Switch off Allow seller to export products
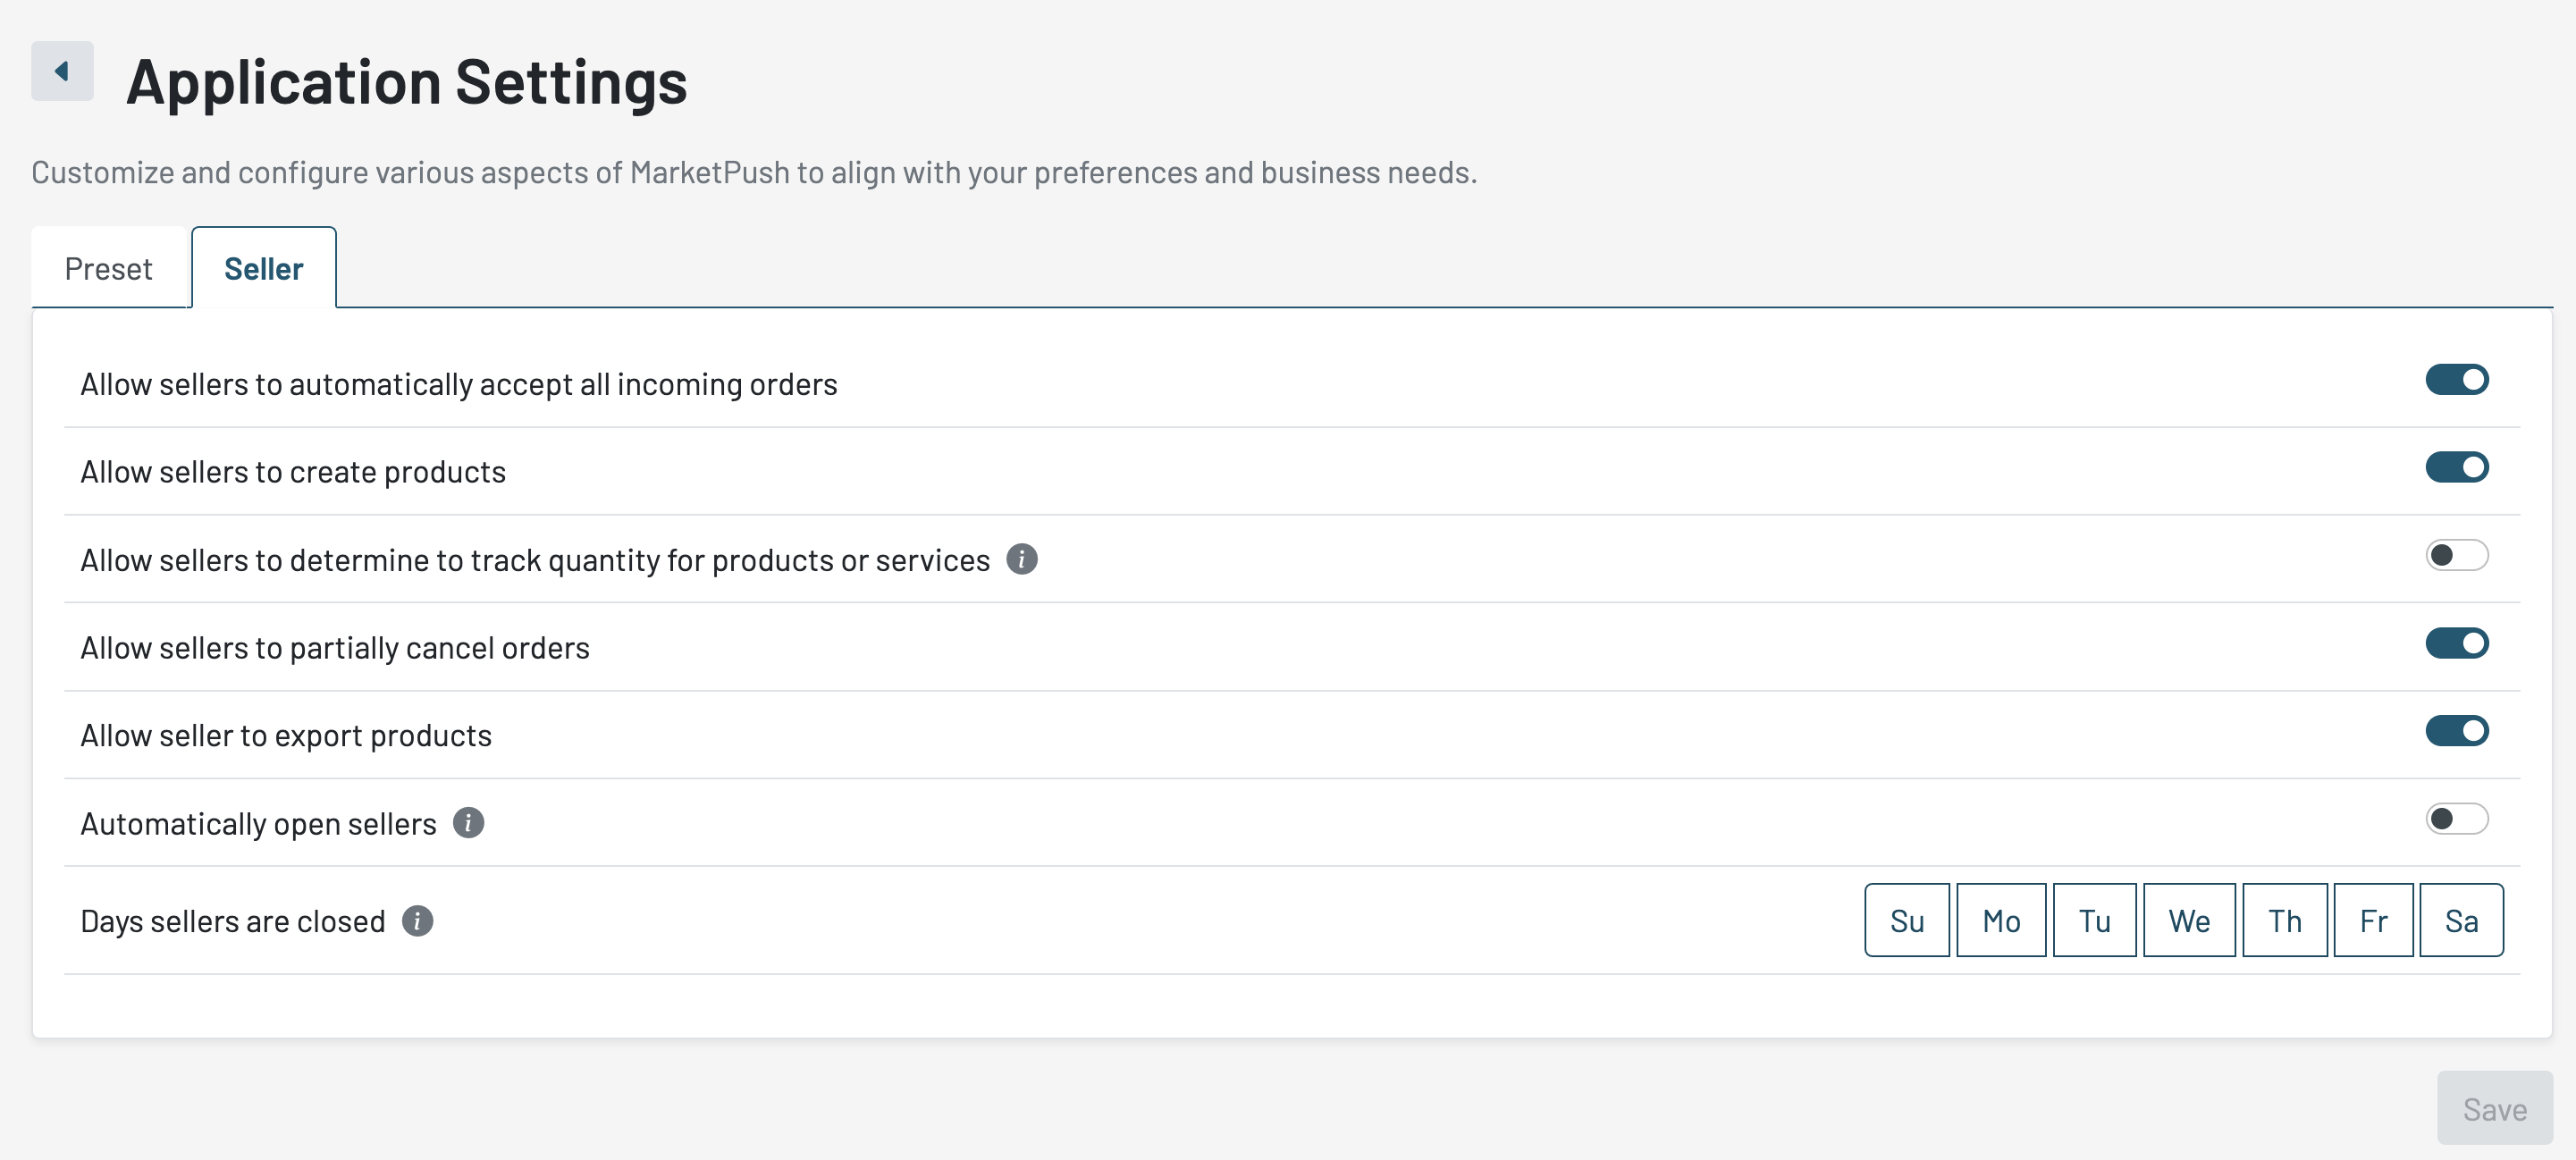 2456,731
